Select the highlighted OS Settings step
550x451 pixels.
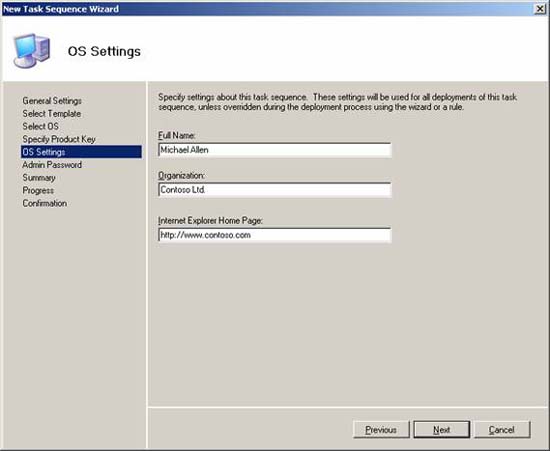pos(81,152)
